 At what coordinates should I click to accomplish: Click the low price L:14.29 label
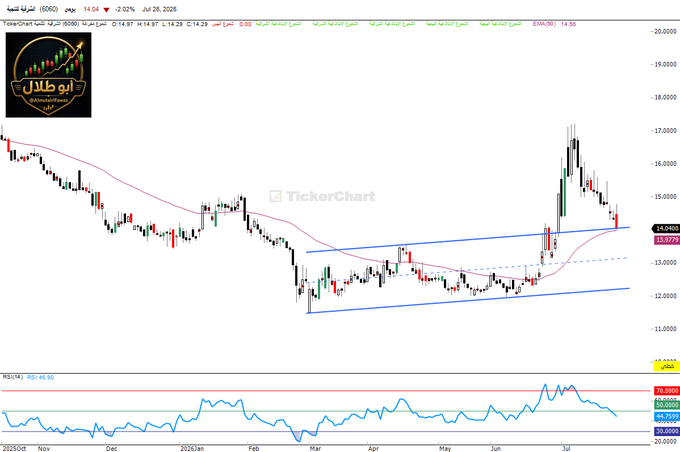173,24
